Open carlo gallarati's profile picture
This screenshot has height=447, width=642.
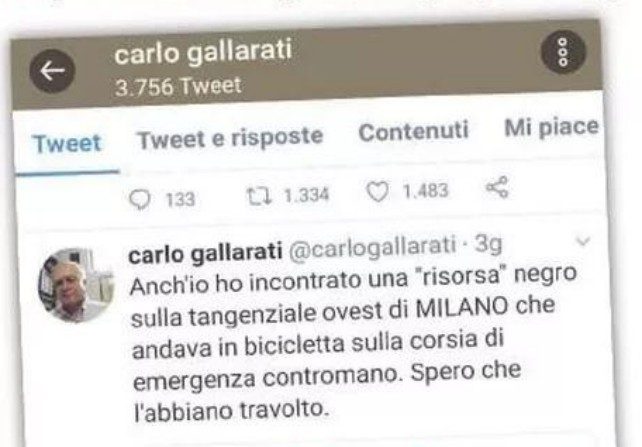click(x=76, y=285)
